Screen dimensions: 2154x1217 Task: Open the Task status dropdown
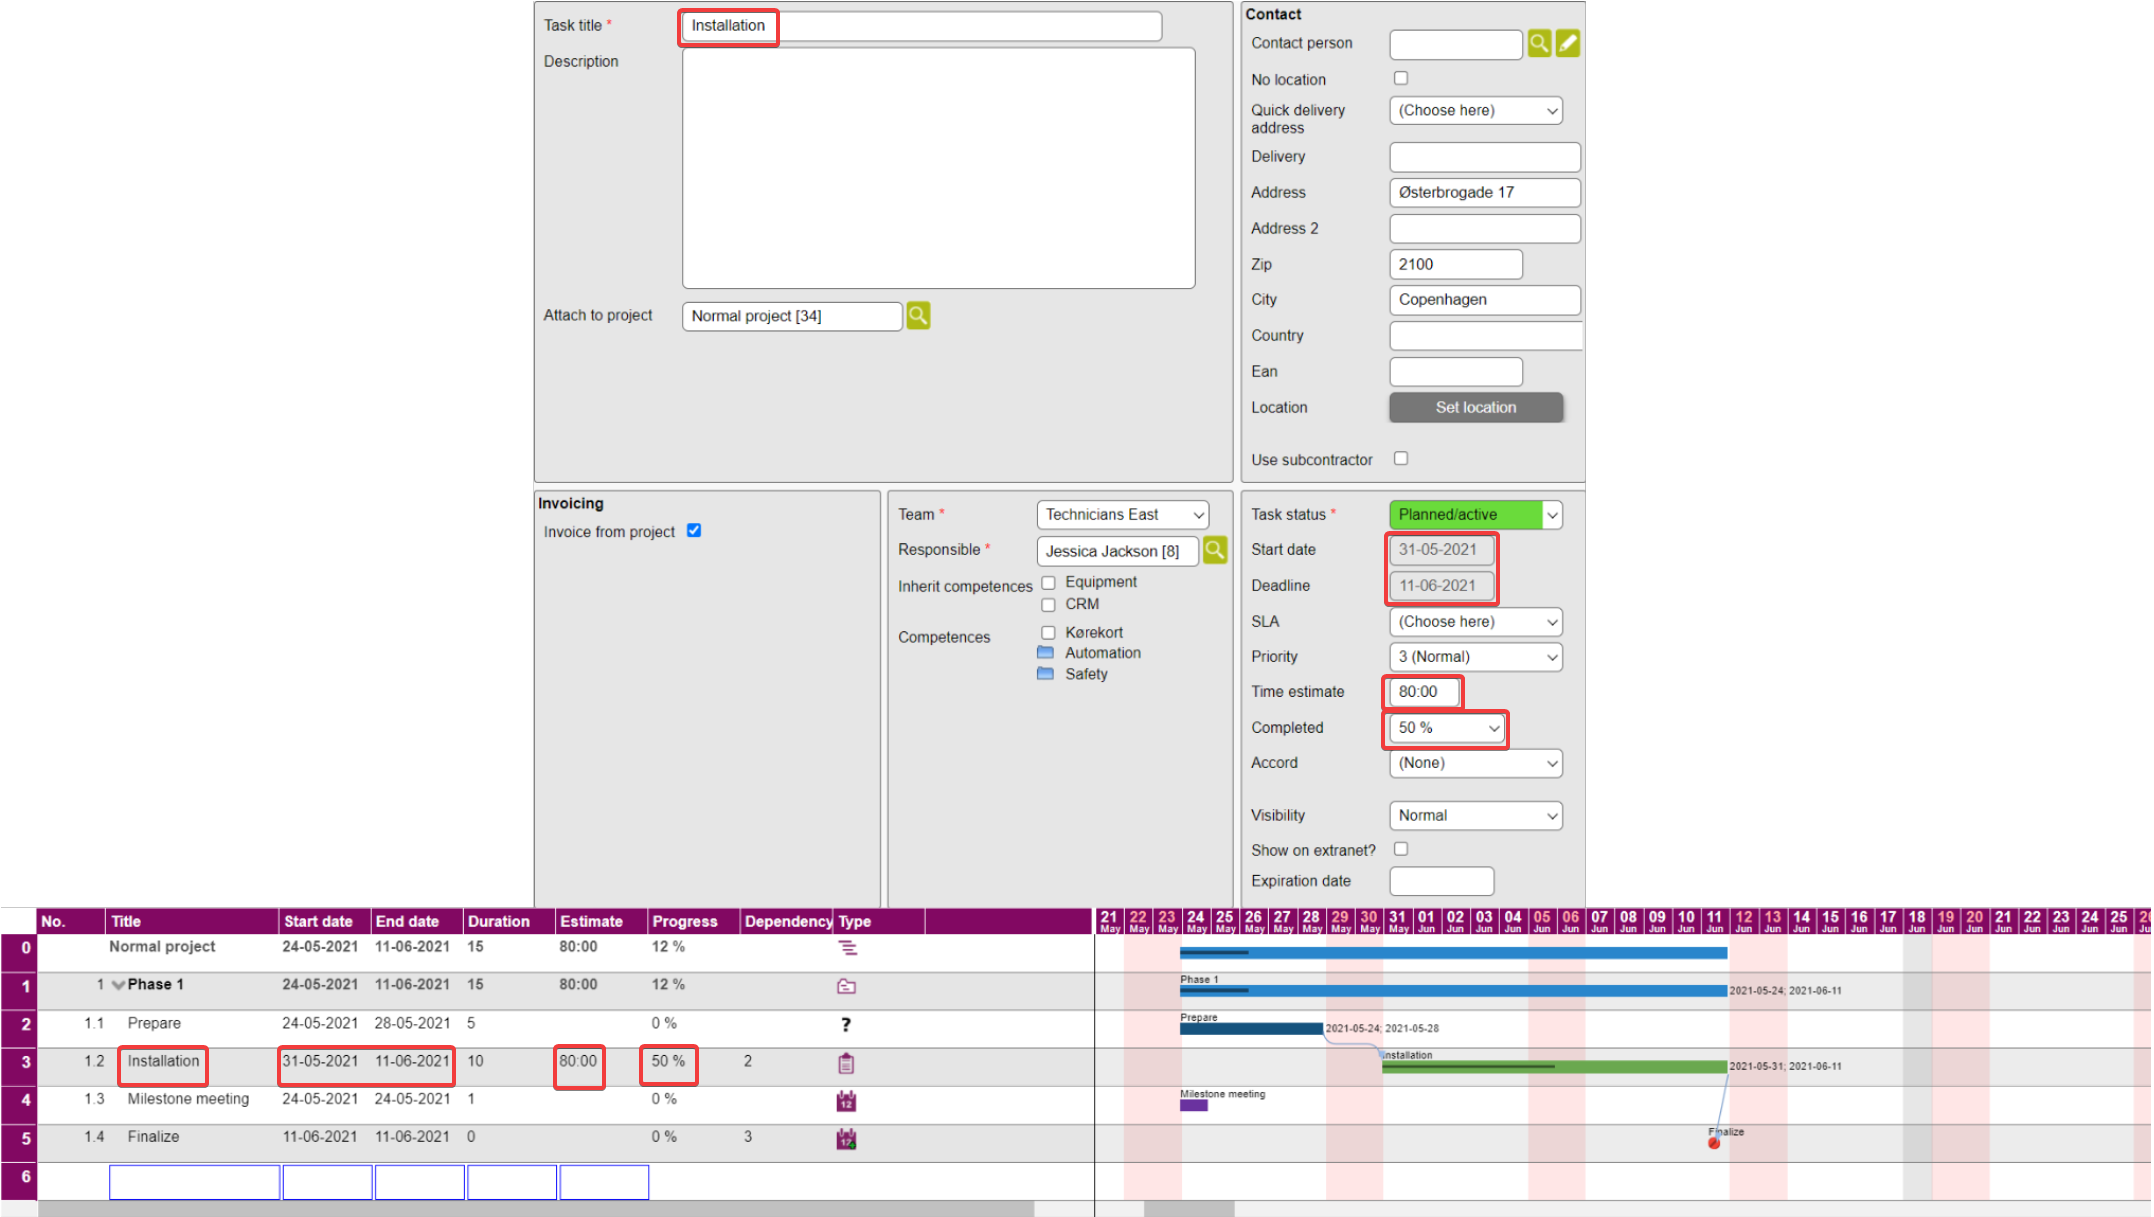pyautogui.click(x=1475, y=515)
